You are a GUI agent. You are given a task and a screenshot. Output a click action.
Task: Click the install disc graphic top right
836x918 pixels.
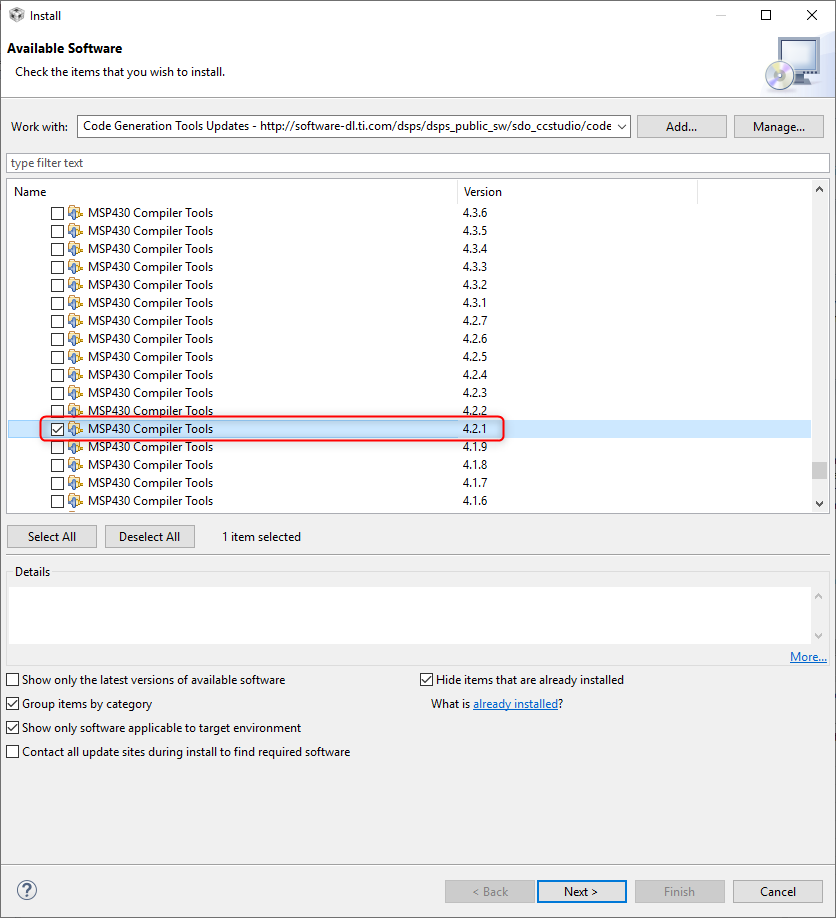click(791, 62)
